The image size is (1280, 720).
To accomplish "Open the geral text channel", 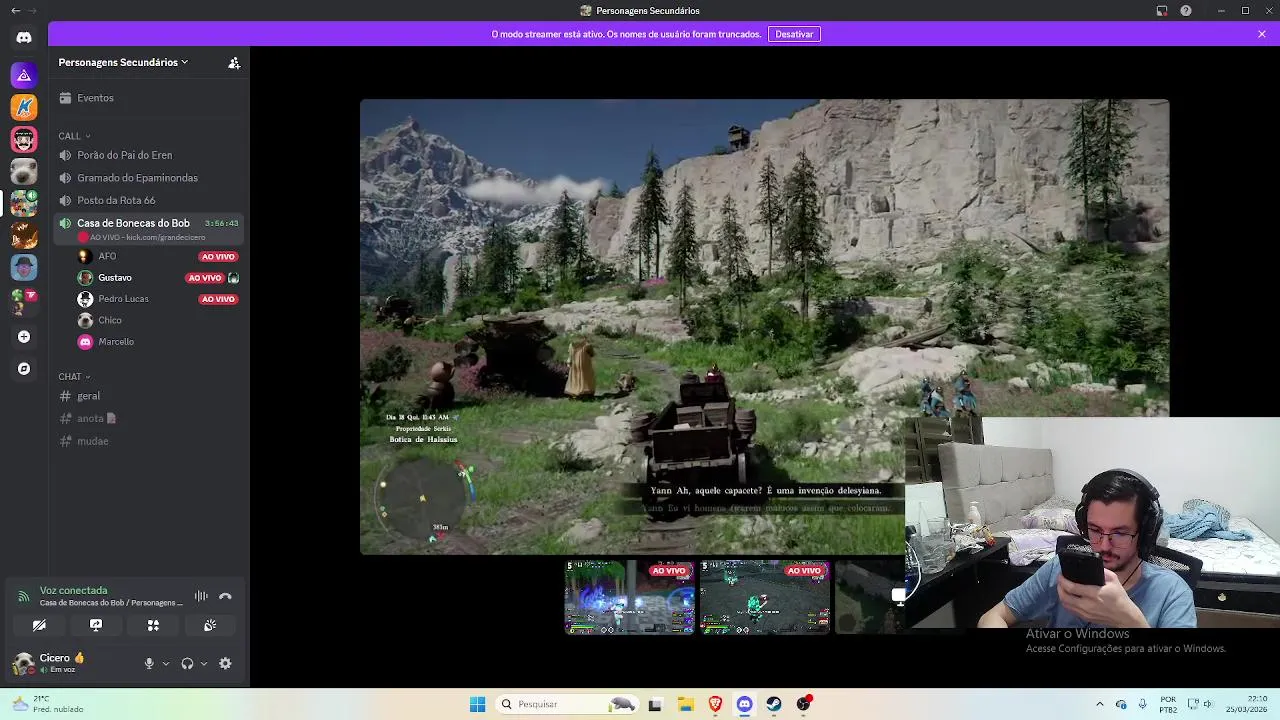I will point(150,396).
